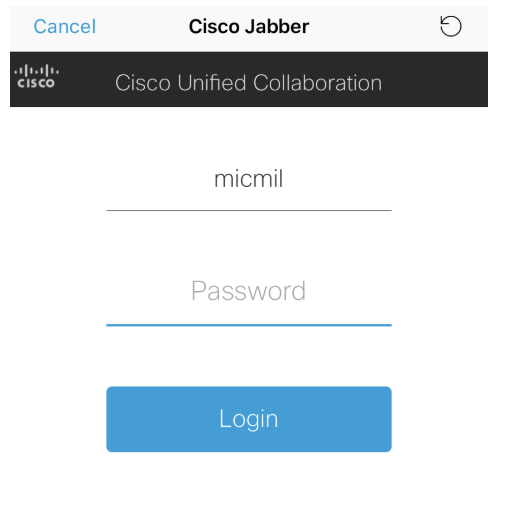
Task: Click the cisco wordmark under the bars
Action: coord(36,83)
